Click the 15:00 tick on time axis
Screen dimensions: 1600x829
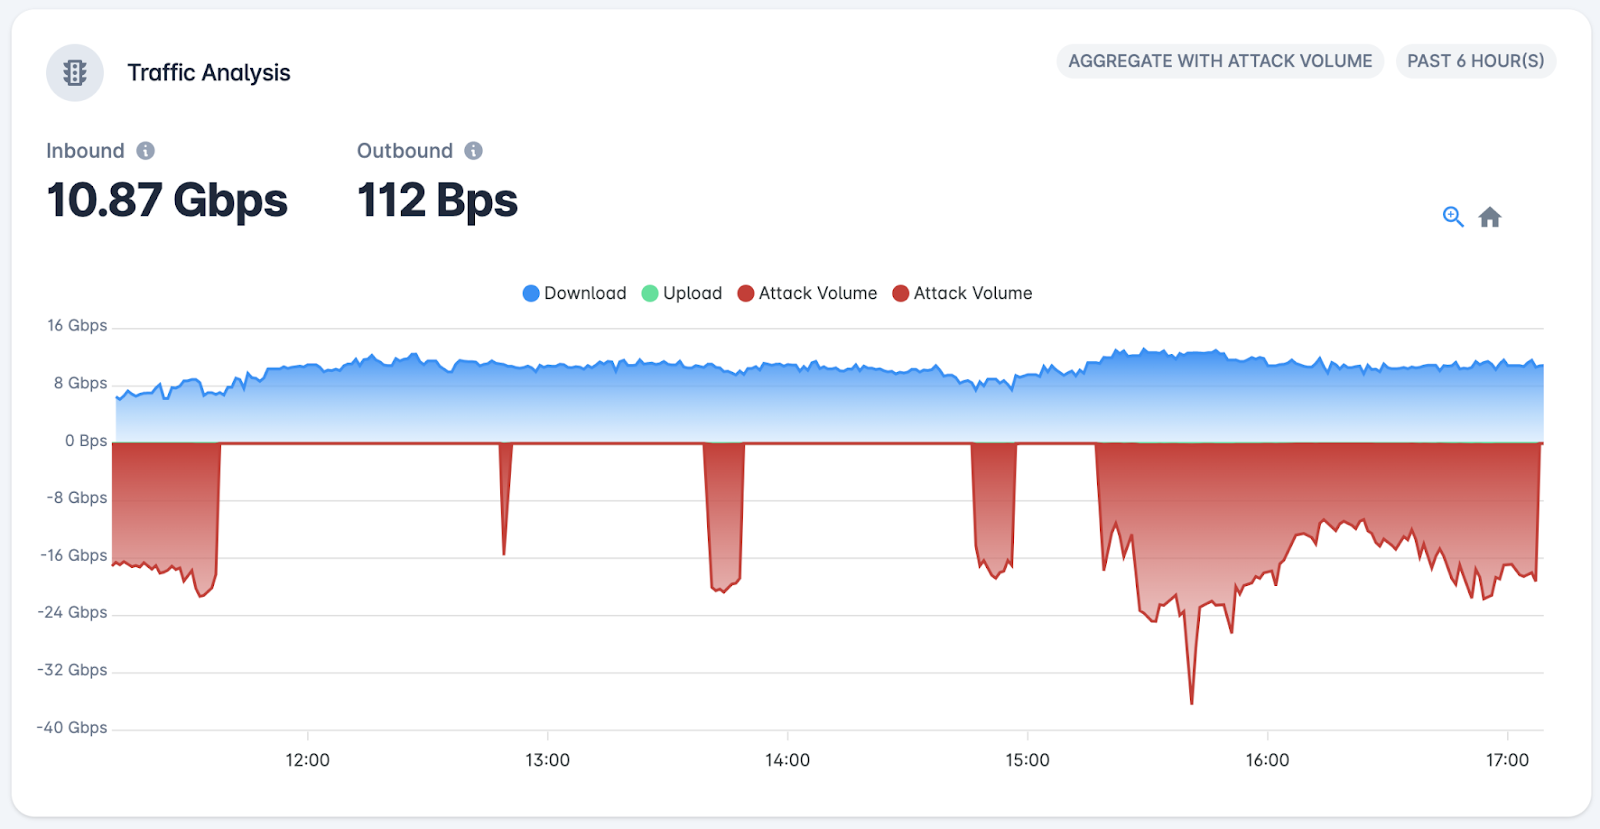(x=1027, y=760)
